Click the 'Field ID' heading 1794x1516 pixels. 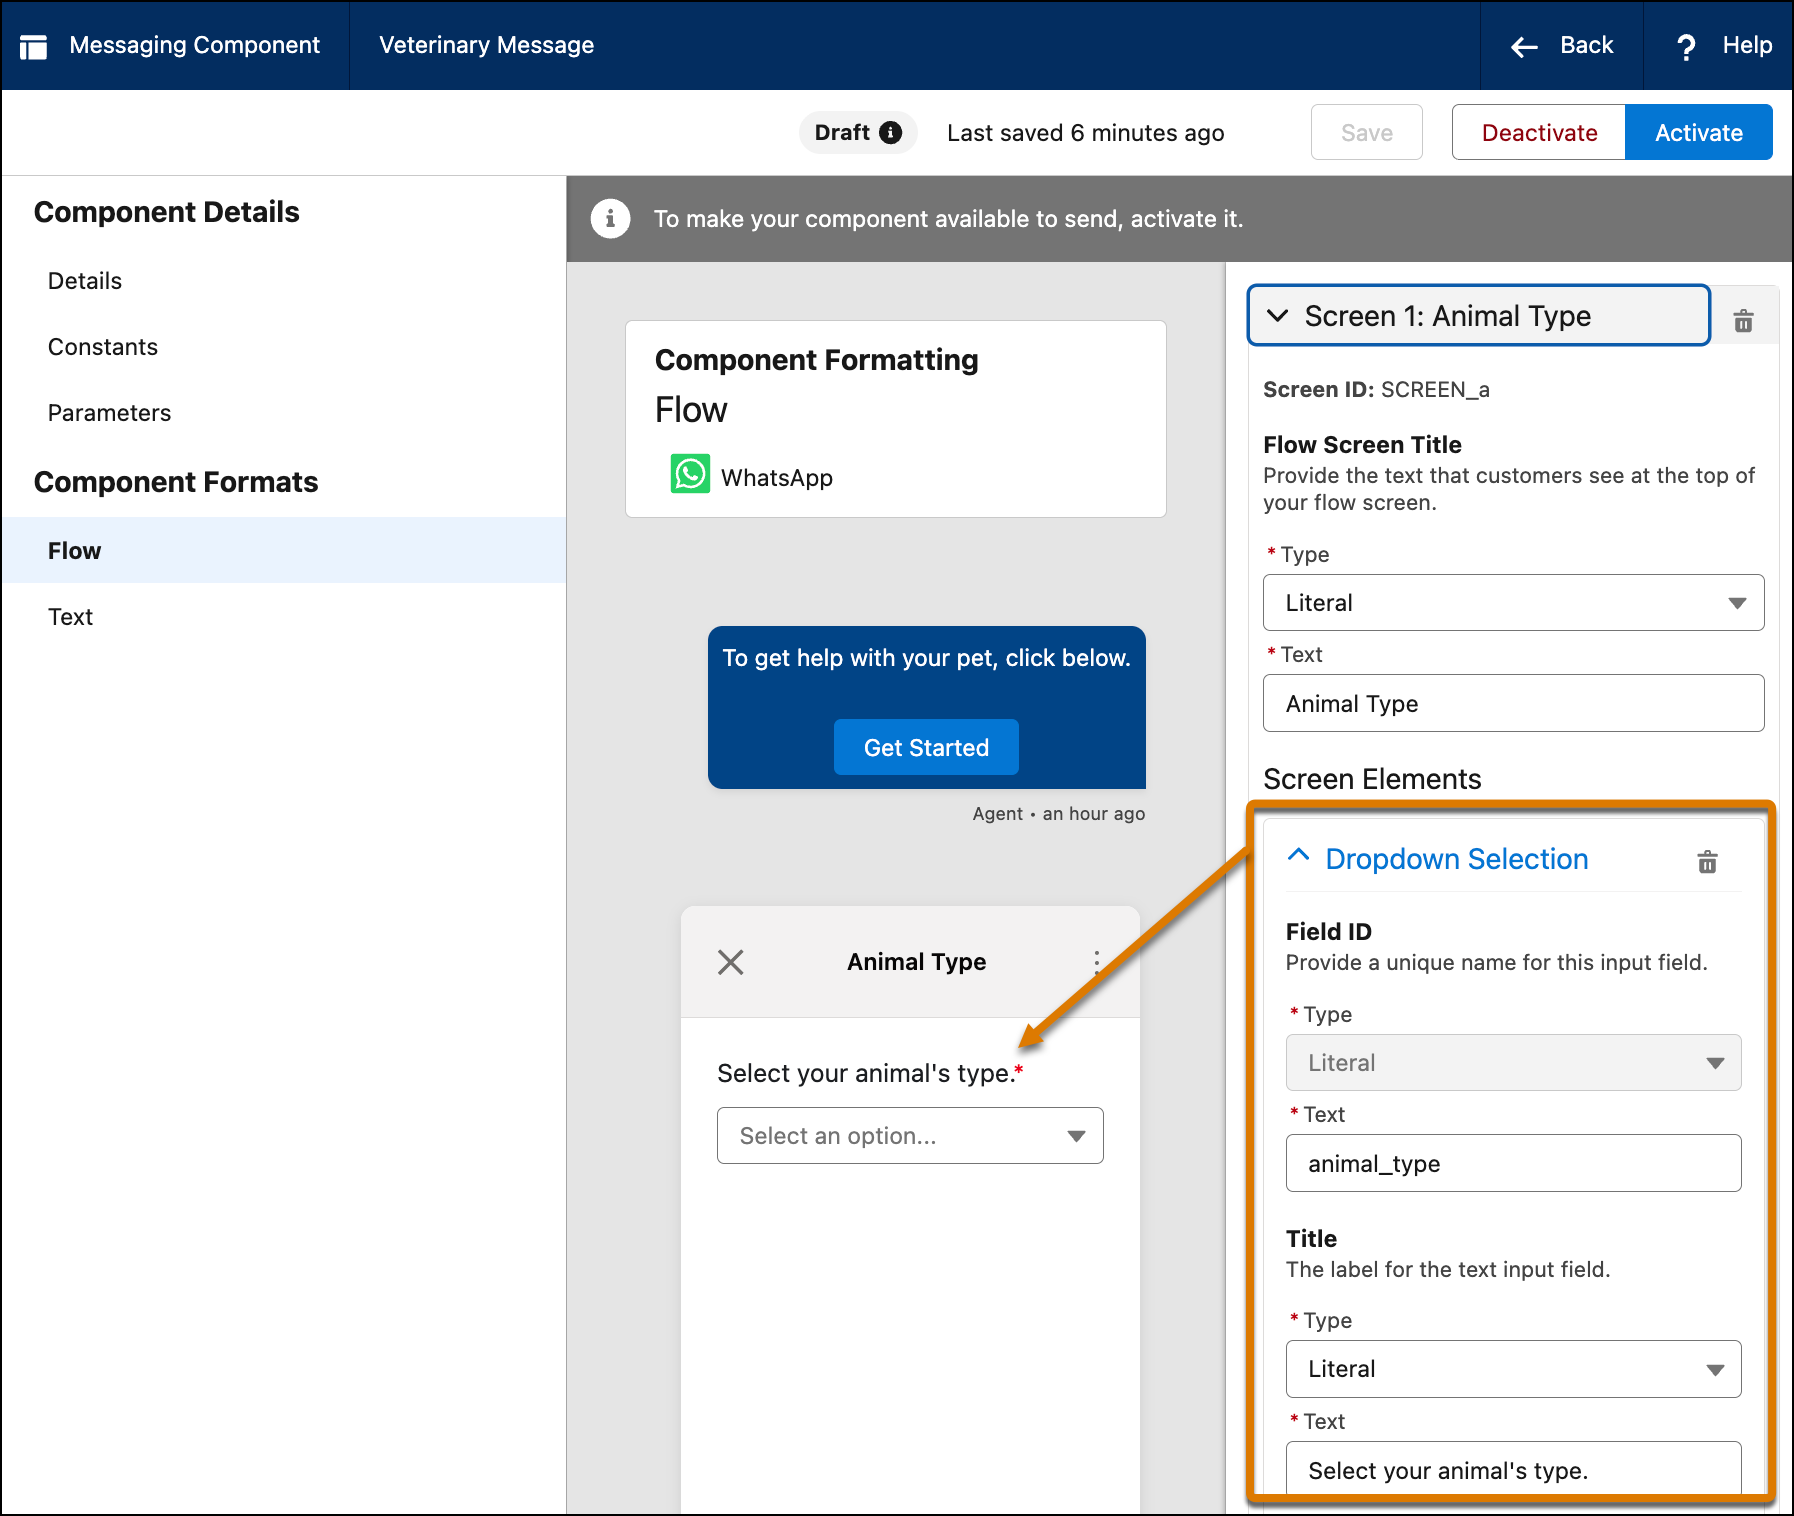click(x=1328, y=932)
